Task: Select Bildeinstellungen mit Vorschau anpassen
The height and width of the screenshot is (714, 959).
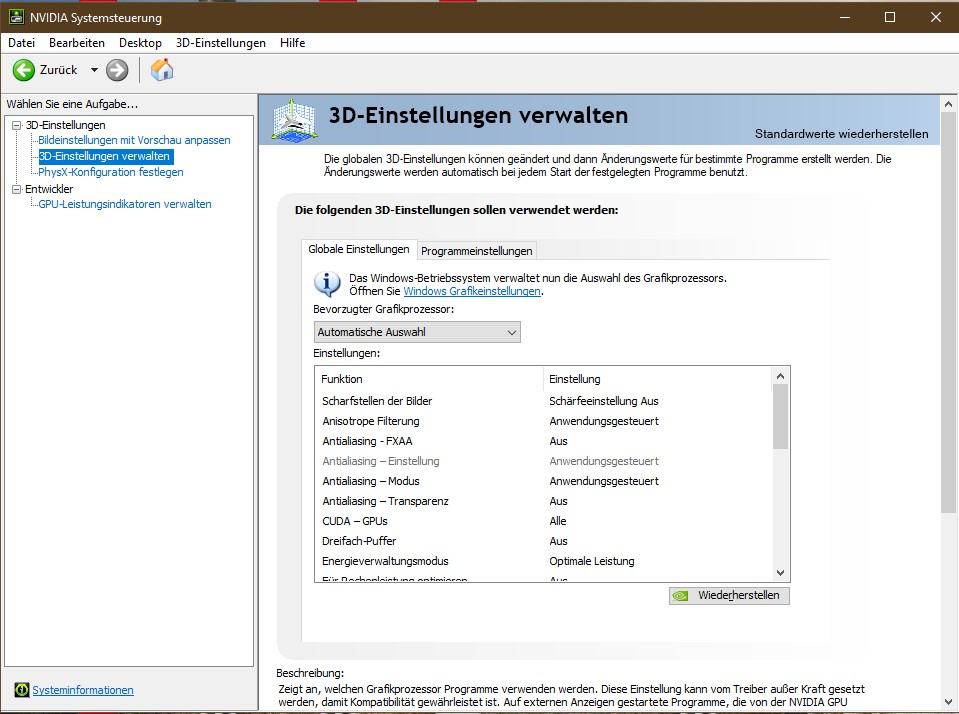Action: pos(134,140)
